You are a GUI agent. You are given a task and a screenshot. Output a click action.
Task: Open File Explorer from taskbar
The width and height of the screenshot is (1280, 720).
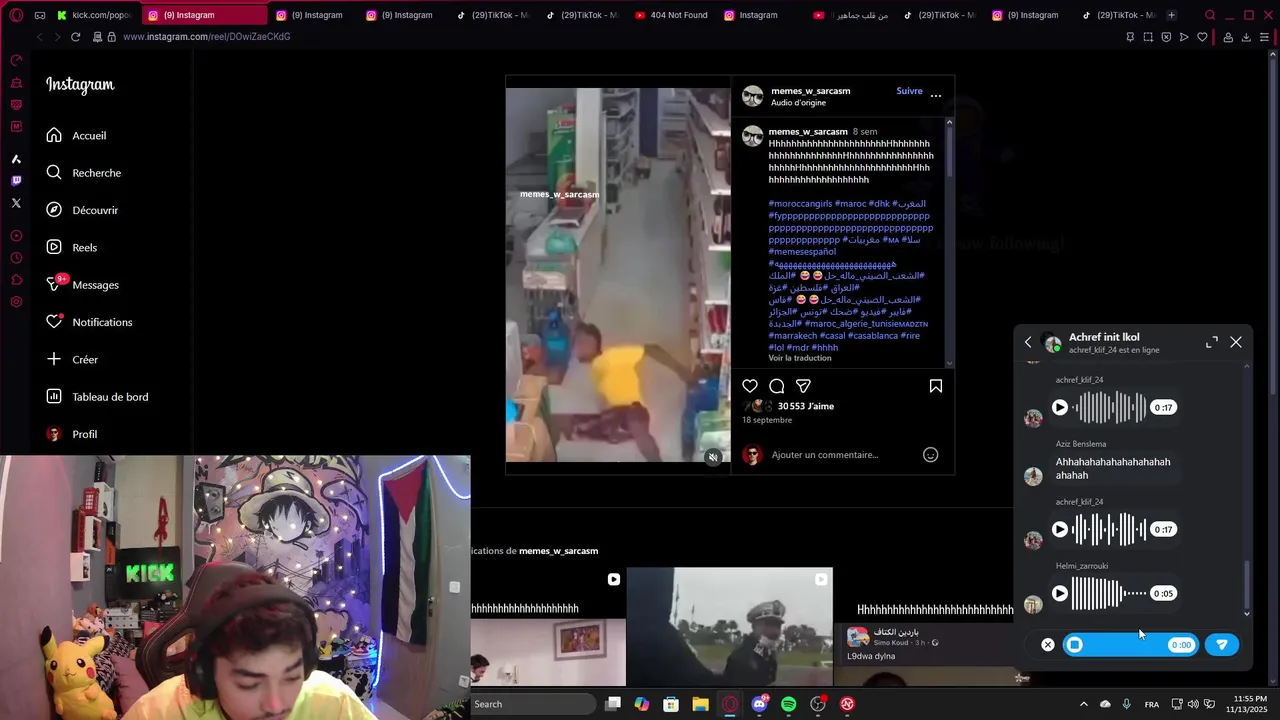(700, 704)
